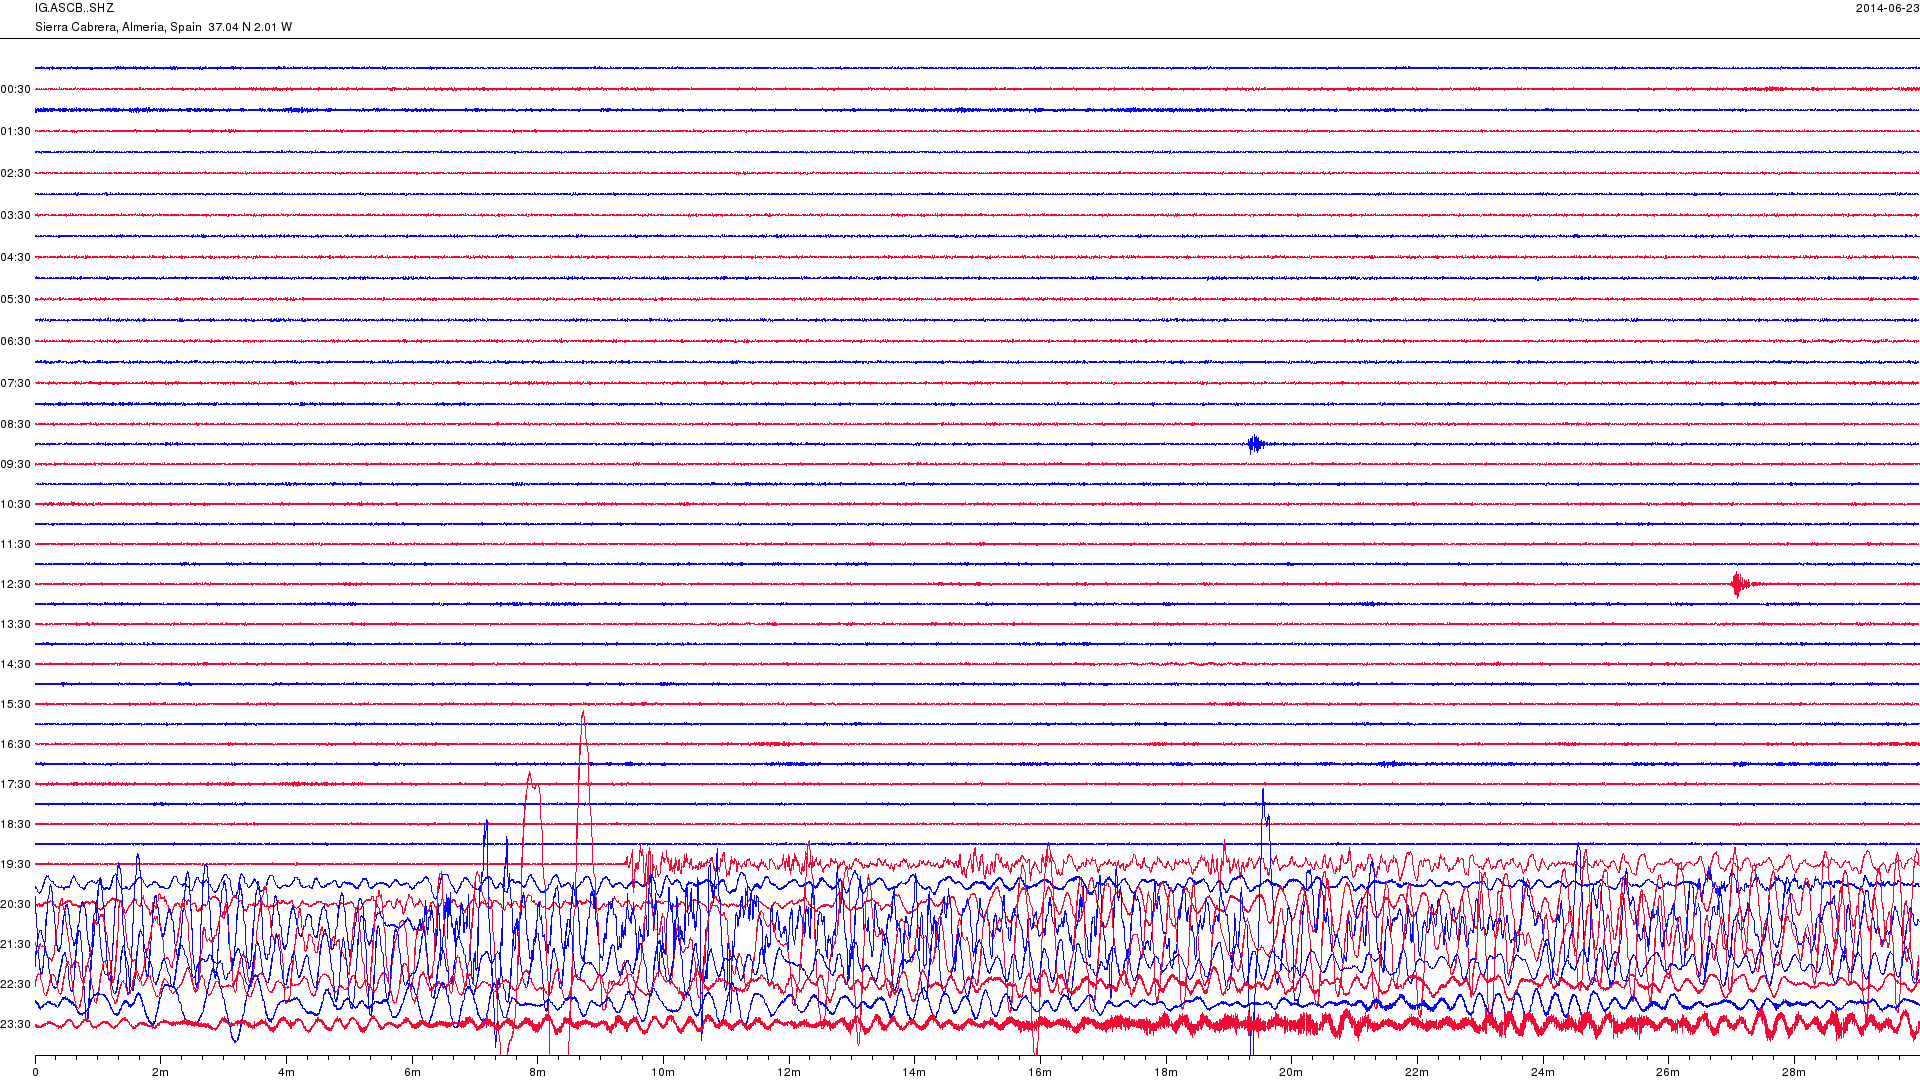Click the 11:30 time label
The image size is (1920, 1080).
(16, 545)
